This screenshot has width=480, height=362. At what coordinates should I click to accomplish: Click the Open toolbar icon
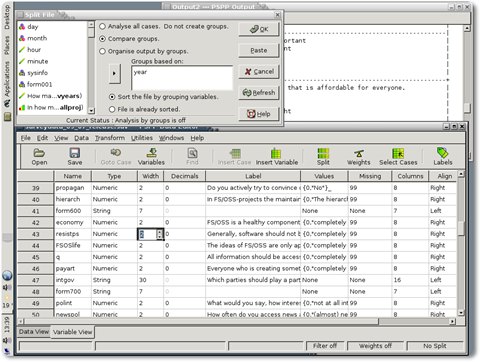pos(39,157)
